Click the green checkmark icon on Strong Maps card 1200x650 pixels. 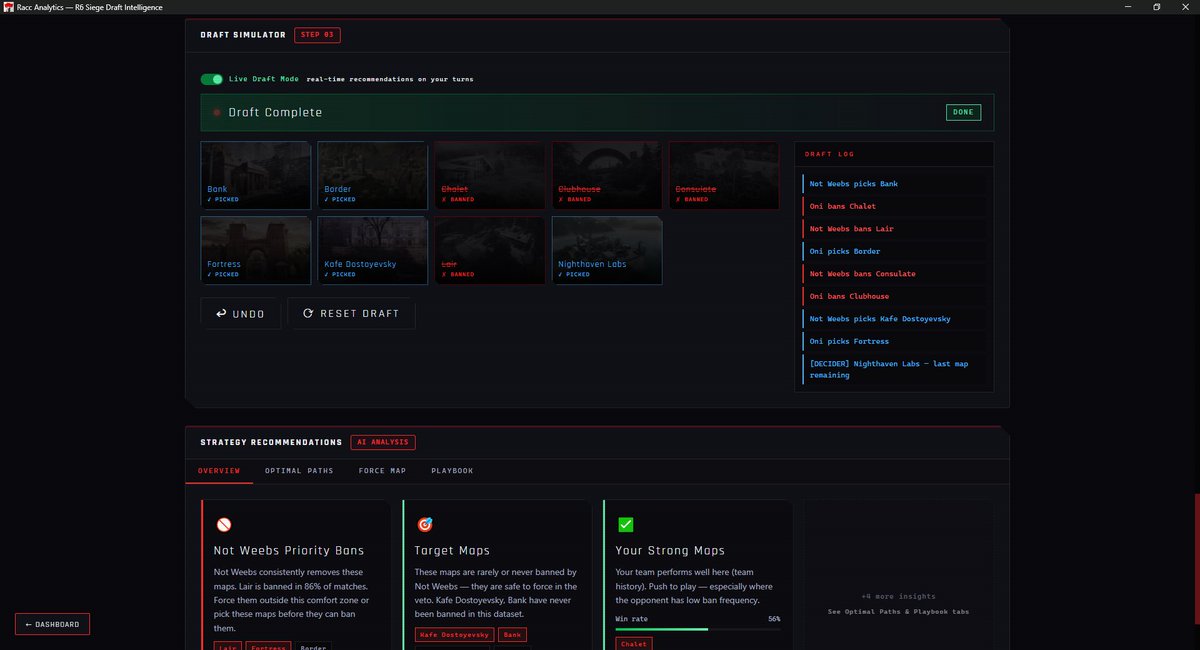point(626,524)
